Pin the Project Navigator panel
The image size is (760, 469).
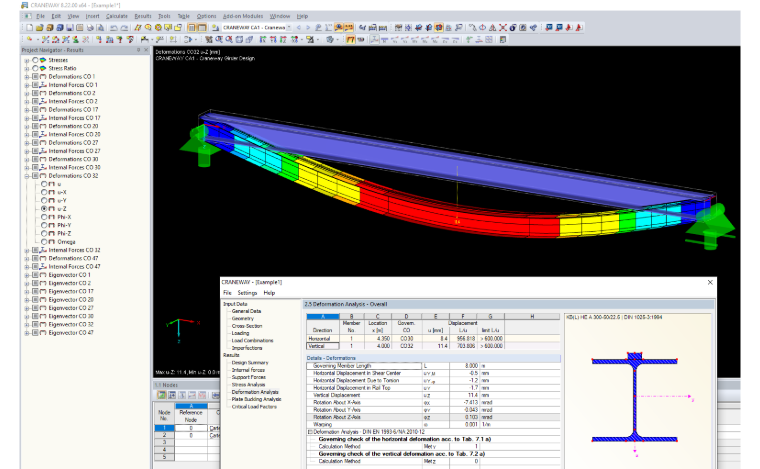point(139,50)
